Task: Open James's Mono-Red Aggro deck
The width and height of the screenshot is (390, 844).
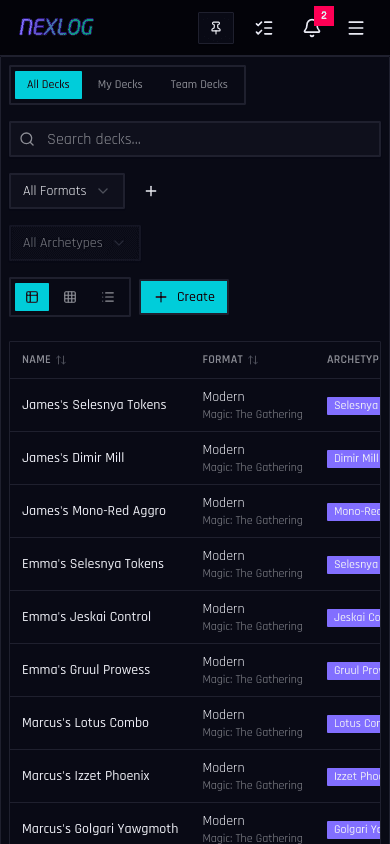Action: (x=94, y=511)
